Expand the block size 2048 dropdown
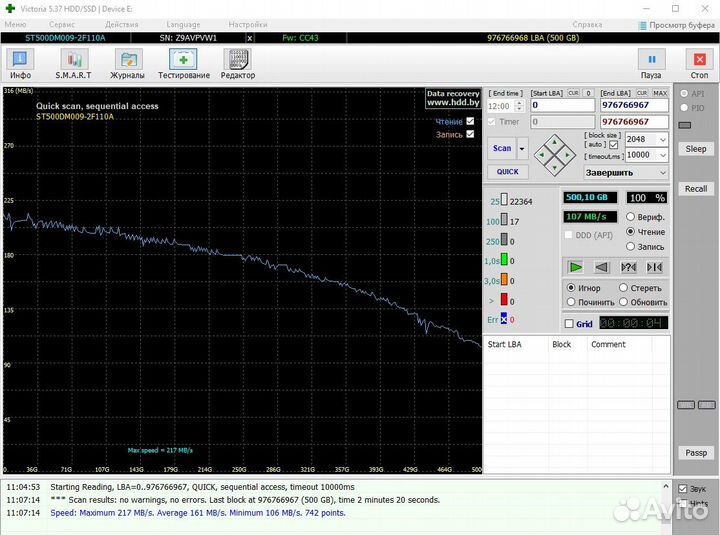The height and width of the screenshot is (535, 720). [x=663, y=140]
